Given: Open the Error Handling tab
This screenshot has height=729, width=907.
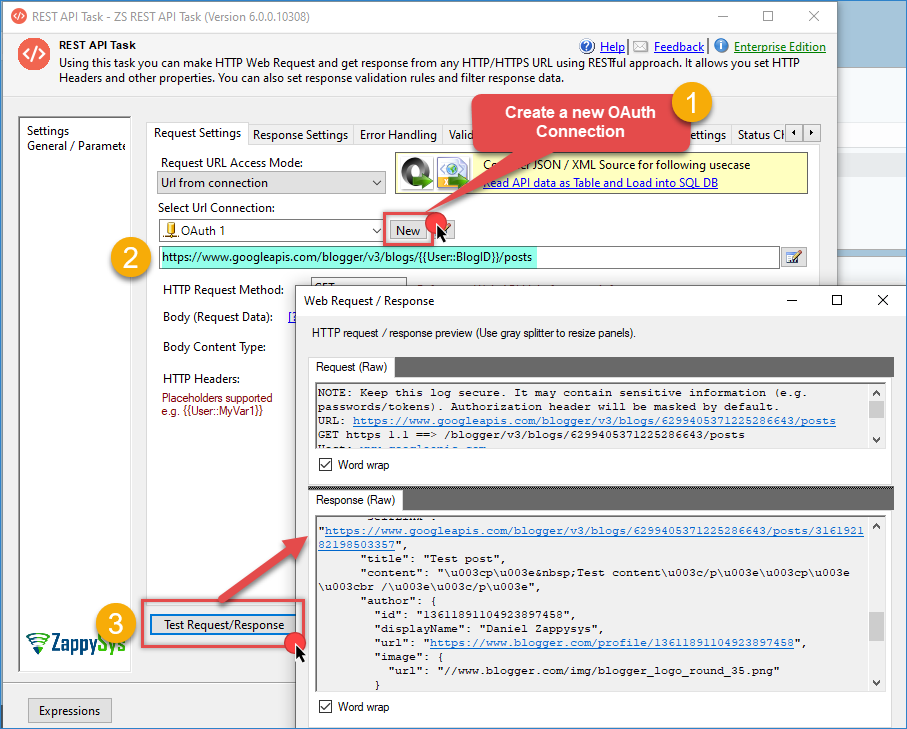Looking at the screenshot, I should click(x=398, y=135).
